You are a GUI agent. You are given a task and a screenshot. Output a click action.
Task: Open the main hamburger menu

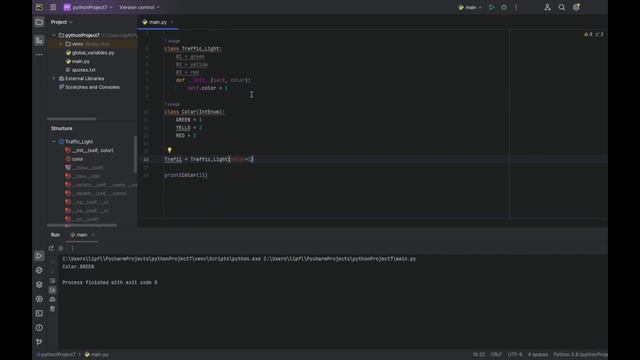tap(53, 7)
